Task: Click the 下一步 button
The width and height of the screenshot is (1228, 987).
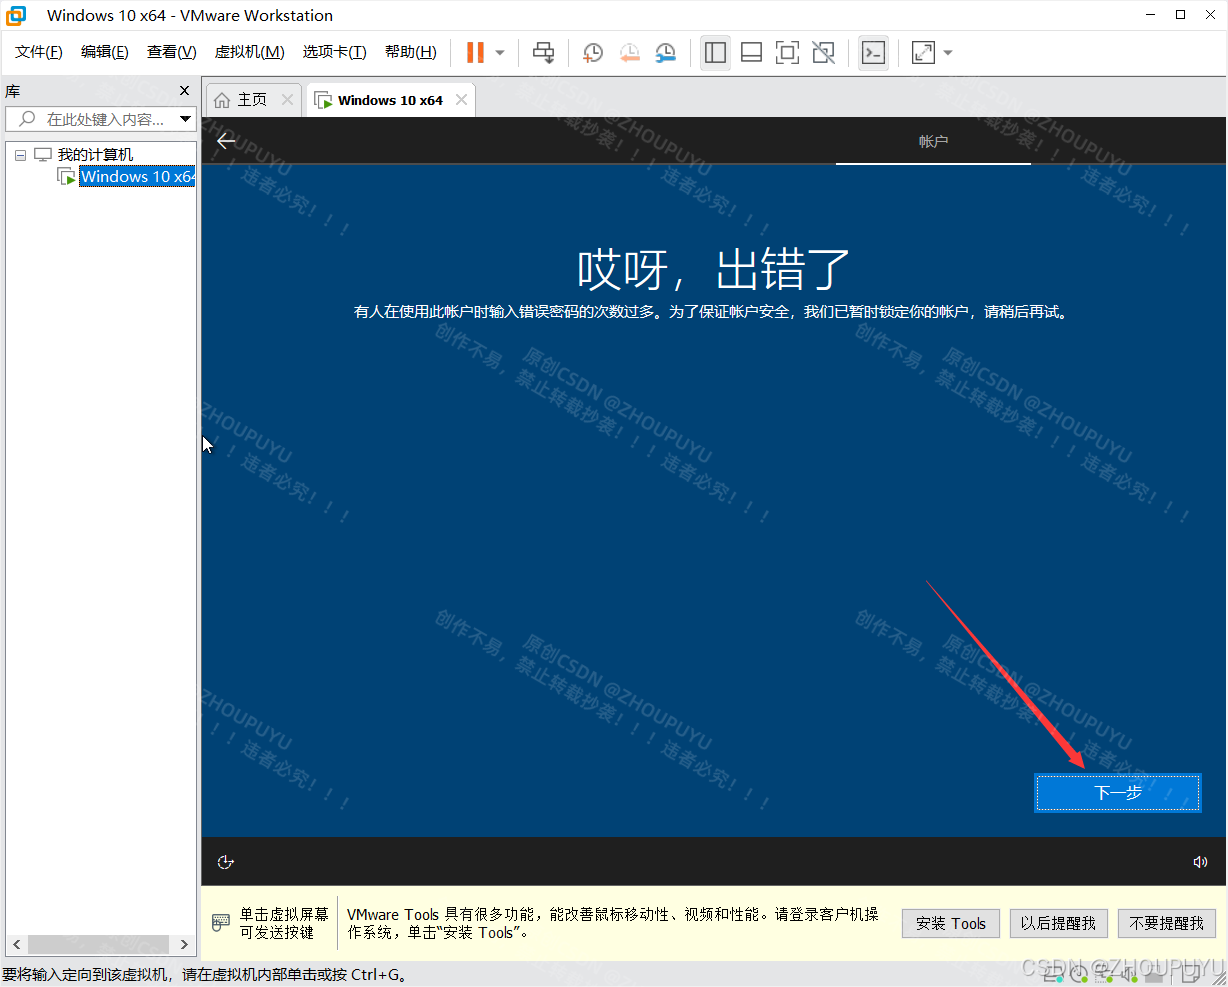Action: click(x=1118, y=793)
